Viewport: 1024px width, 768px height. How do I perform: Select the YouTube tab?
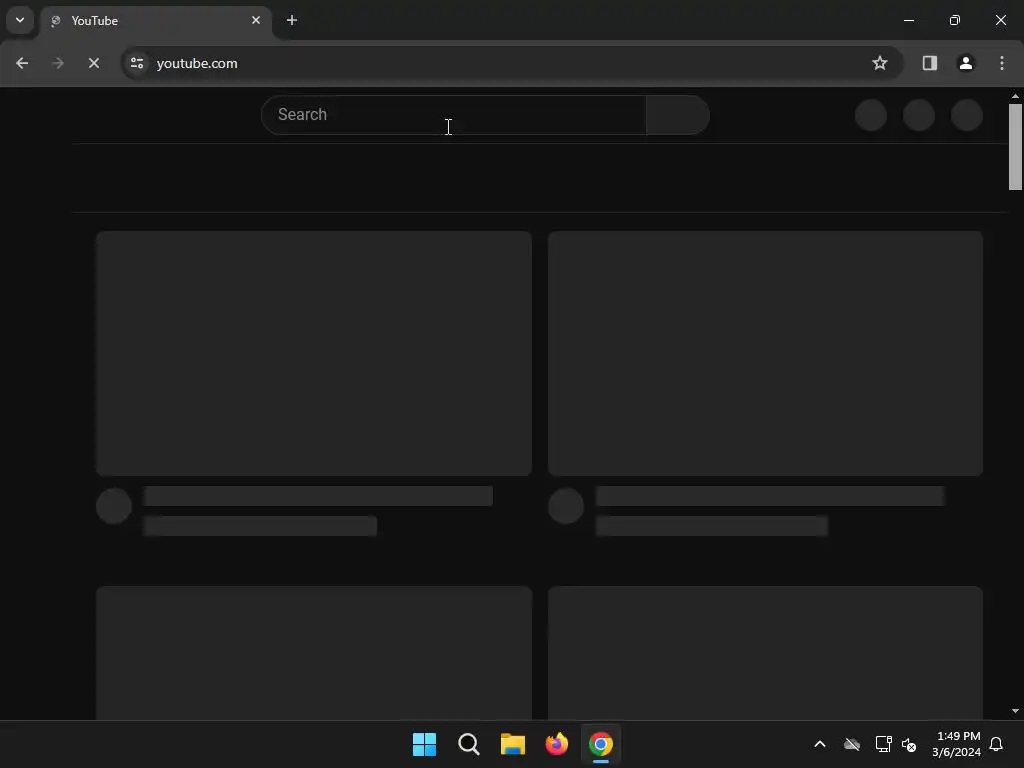coord(157,21)
